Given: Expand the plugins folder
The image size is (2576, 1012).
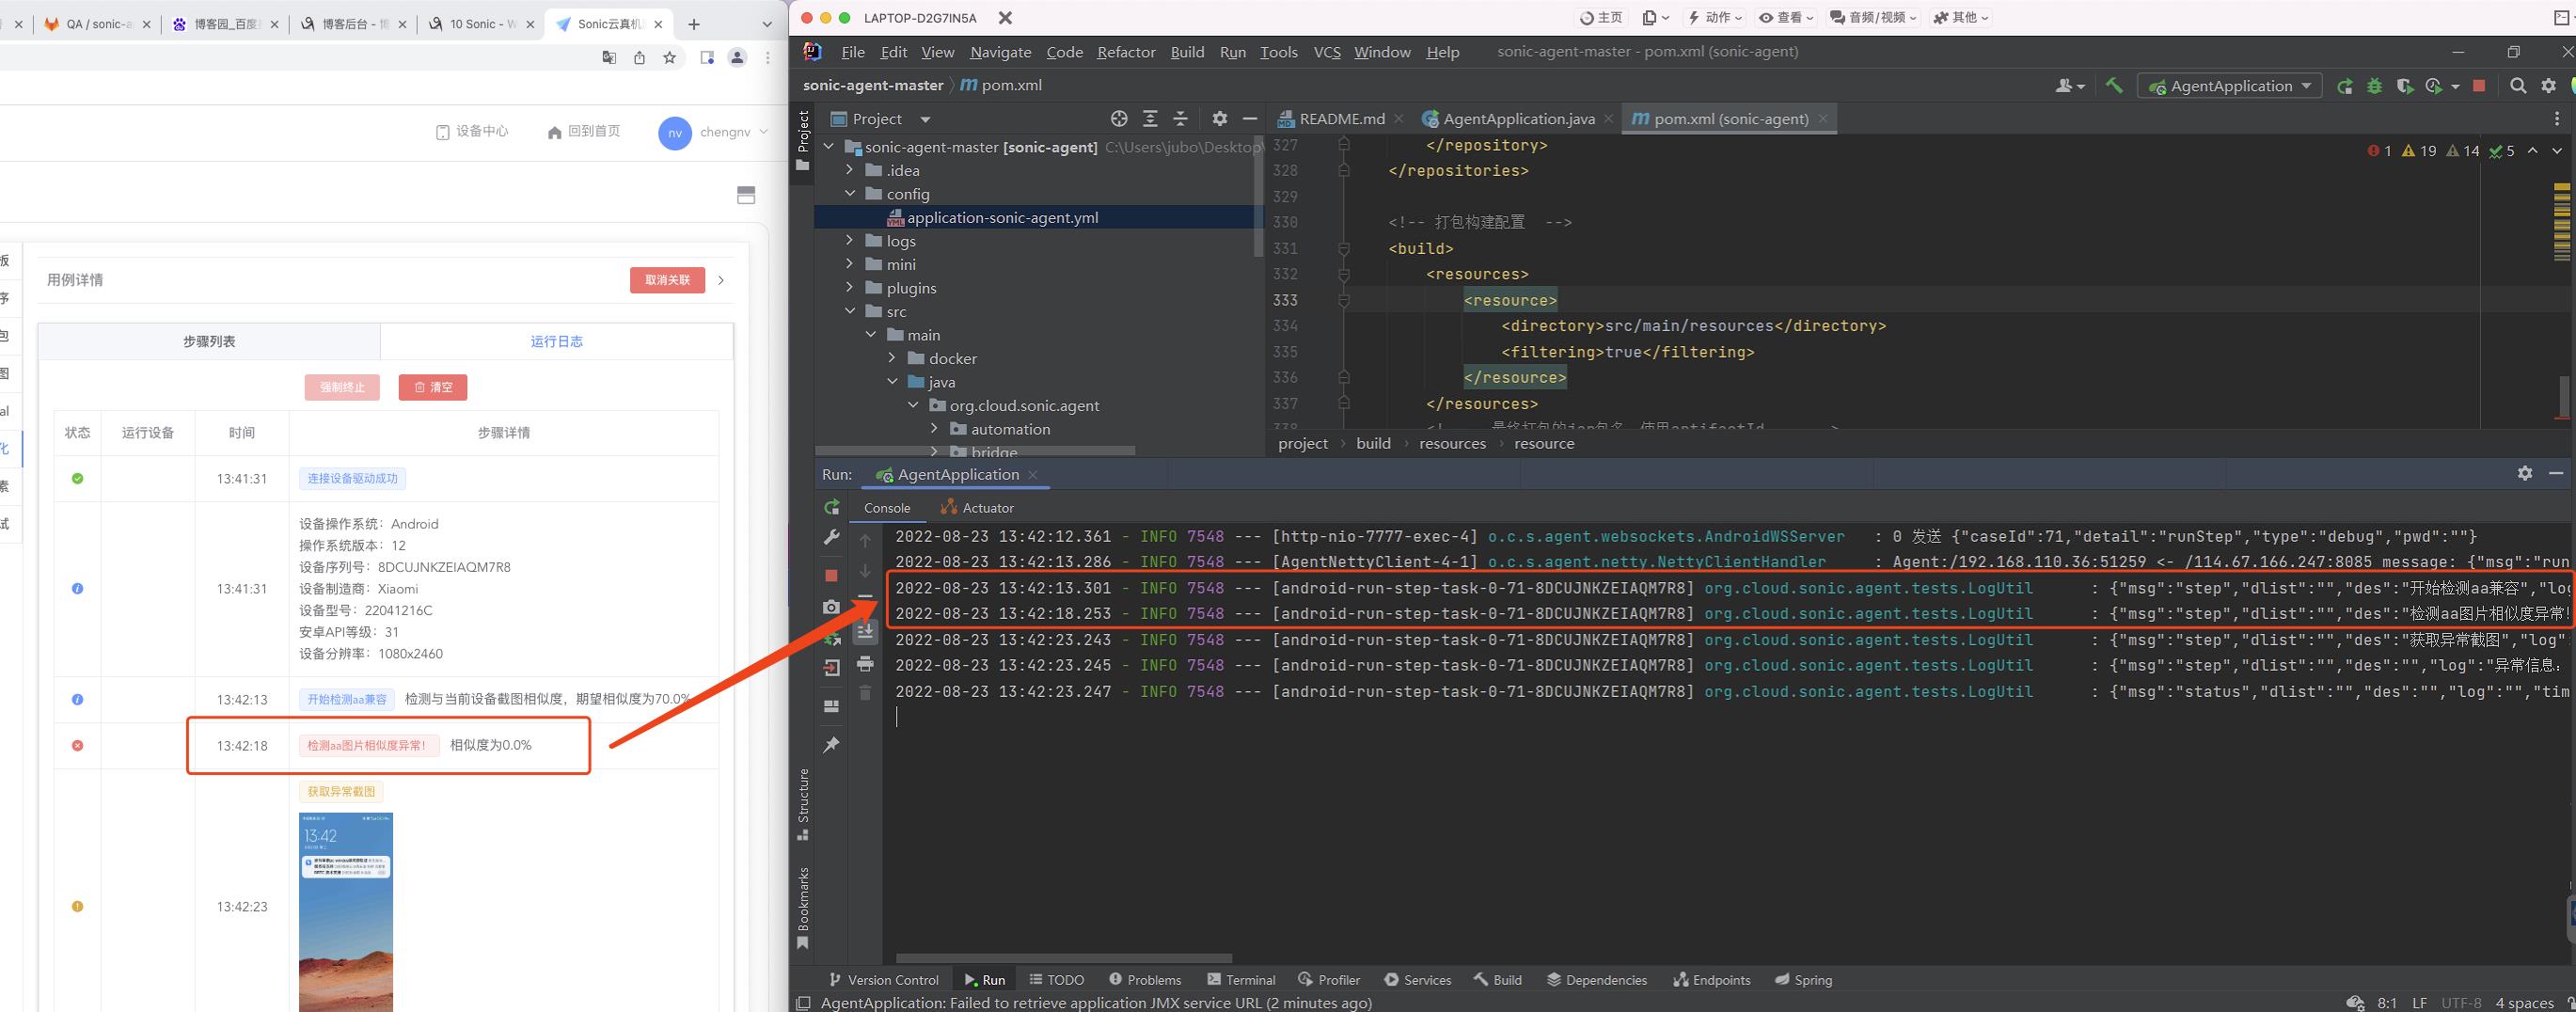Looking at the screenshot, I should click(850, 288).
